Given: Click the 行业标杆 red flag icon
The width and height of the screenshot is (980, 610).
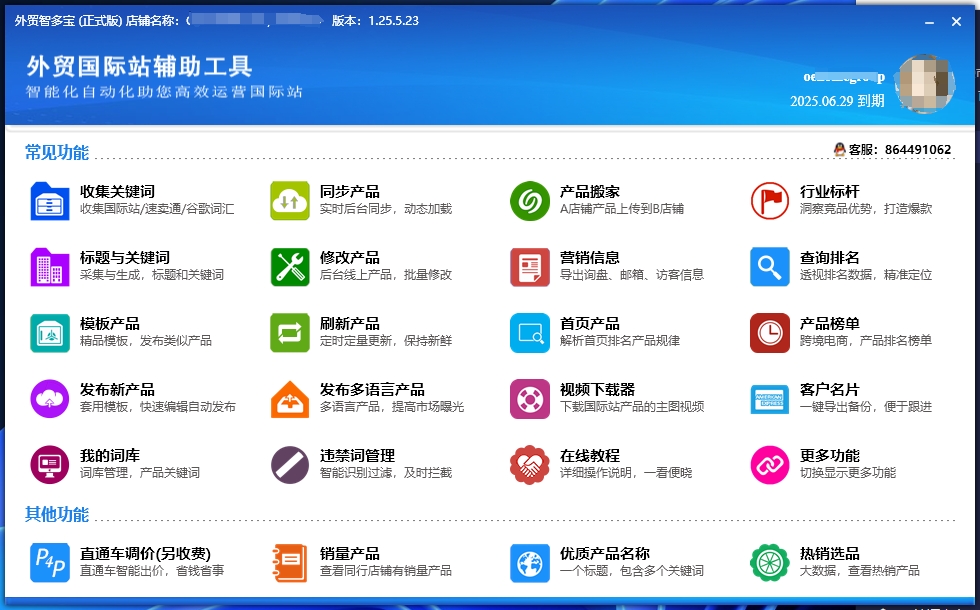Looking at the screenshot, I should [x=770, y=201].
